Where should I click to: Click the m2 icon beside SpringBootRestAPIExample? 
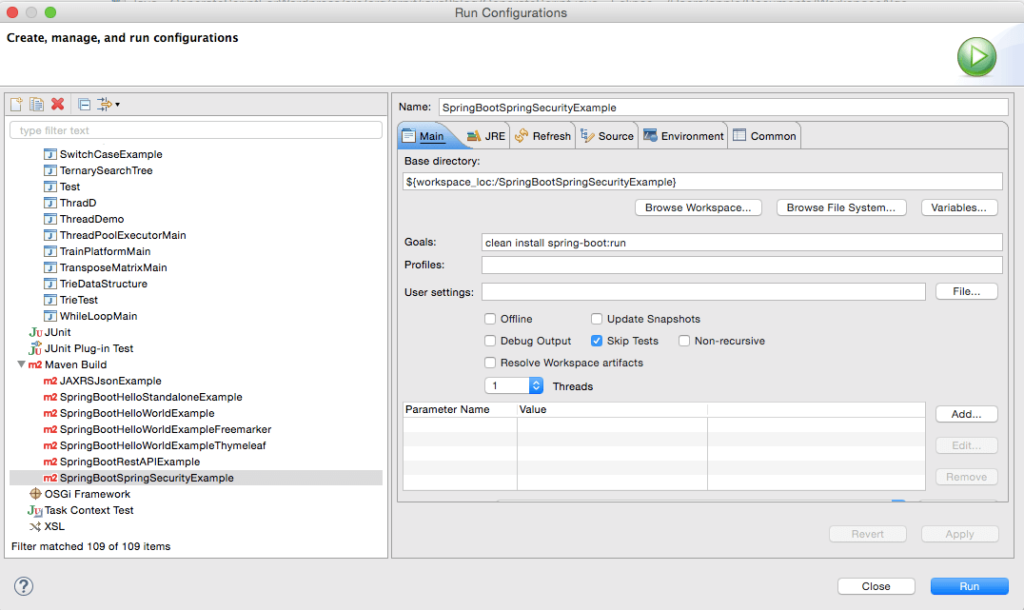[x=49, y=462]
